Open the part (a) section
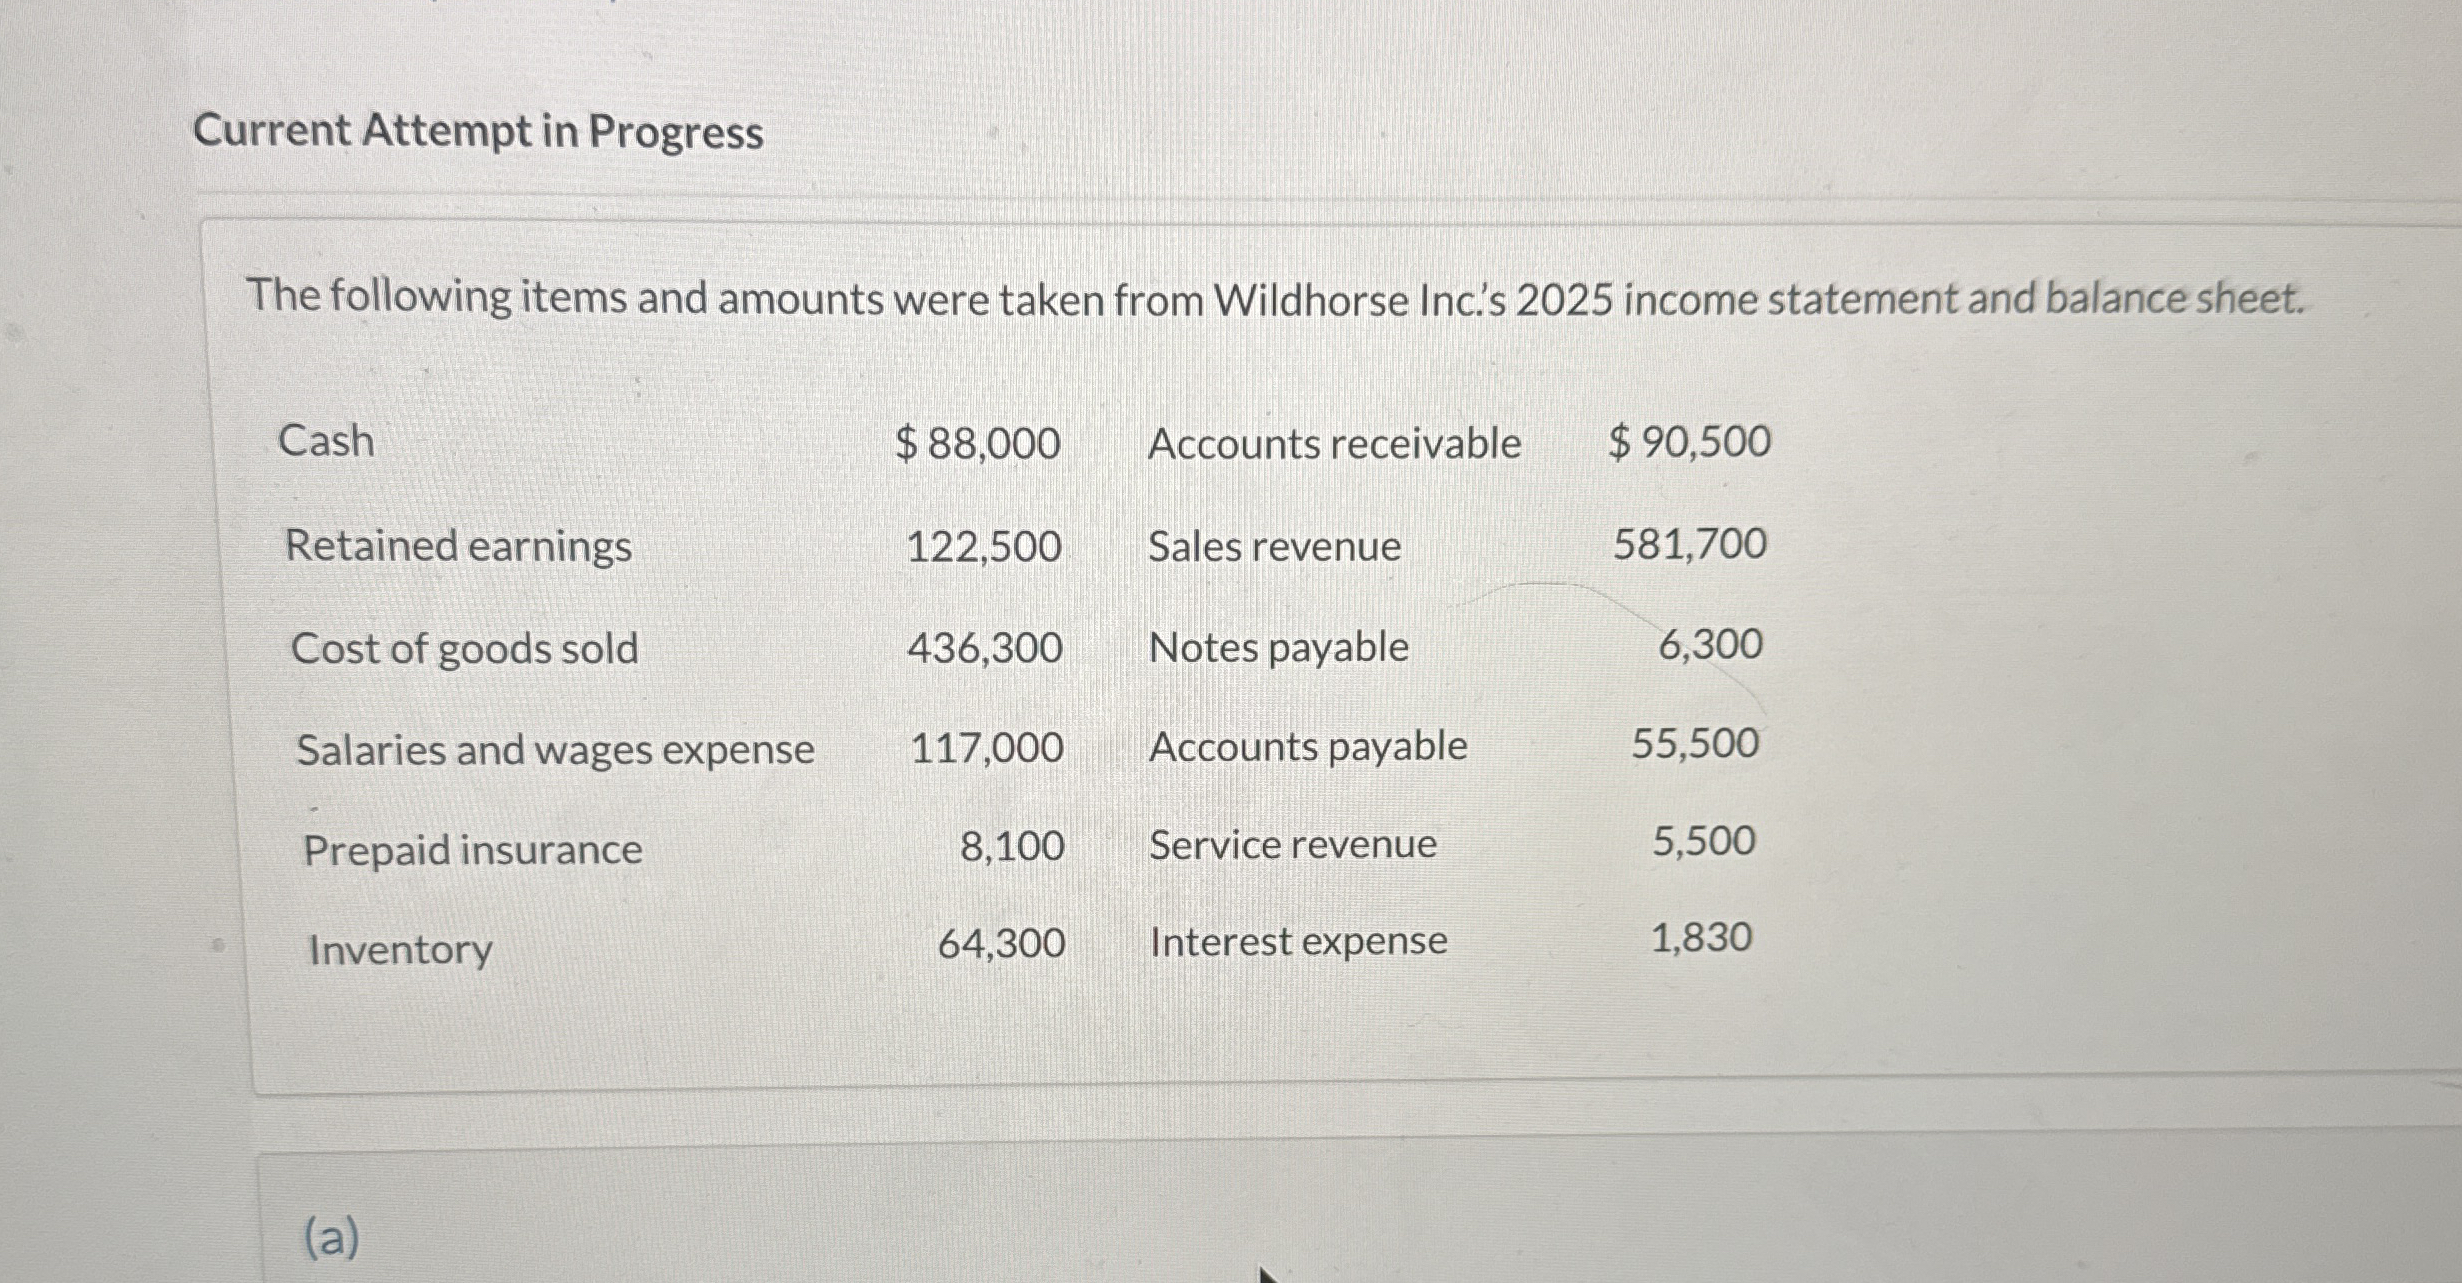The image size is (2462, 1283). click(x=331, y=1238)
